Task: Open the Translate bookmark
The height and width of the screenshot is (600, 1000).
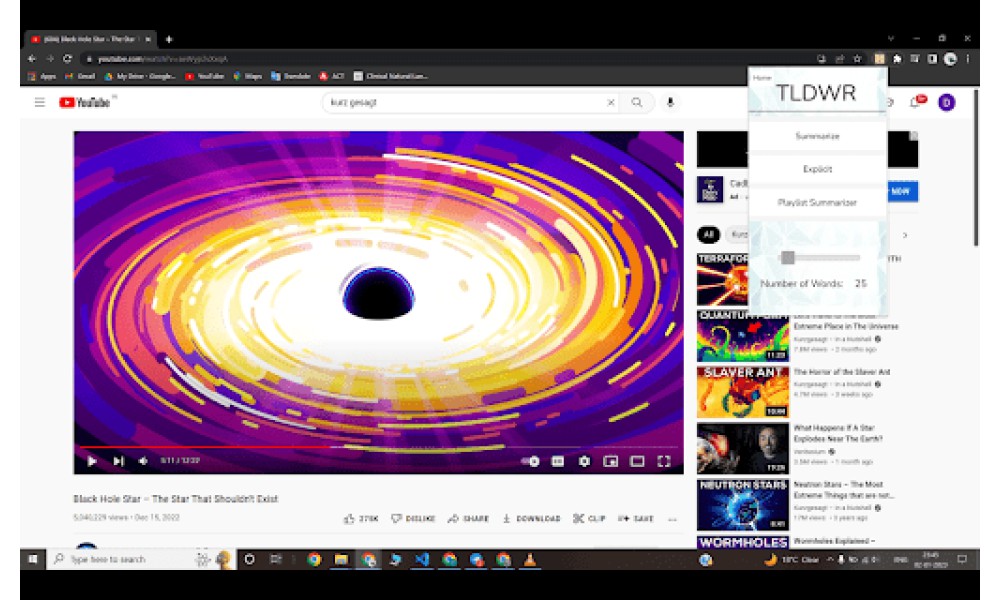Action: coord(291,76)
